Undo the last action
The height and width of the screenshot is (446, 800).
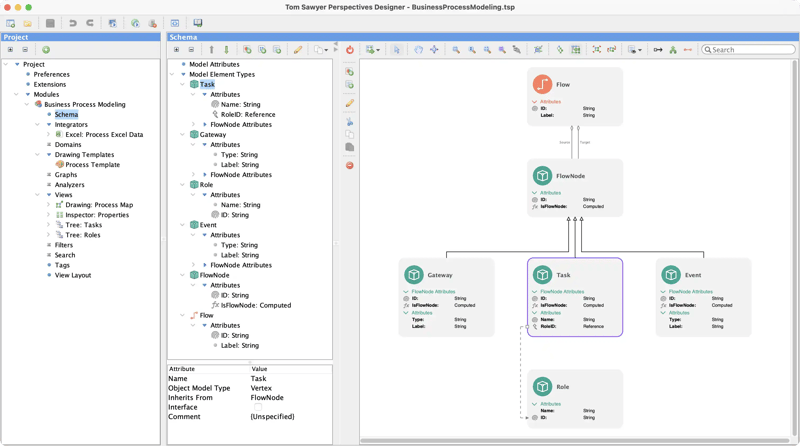(x=72, y=23)
